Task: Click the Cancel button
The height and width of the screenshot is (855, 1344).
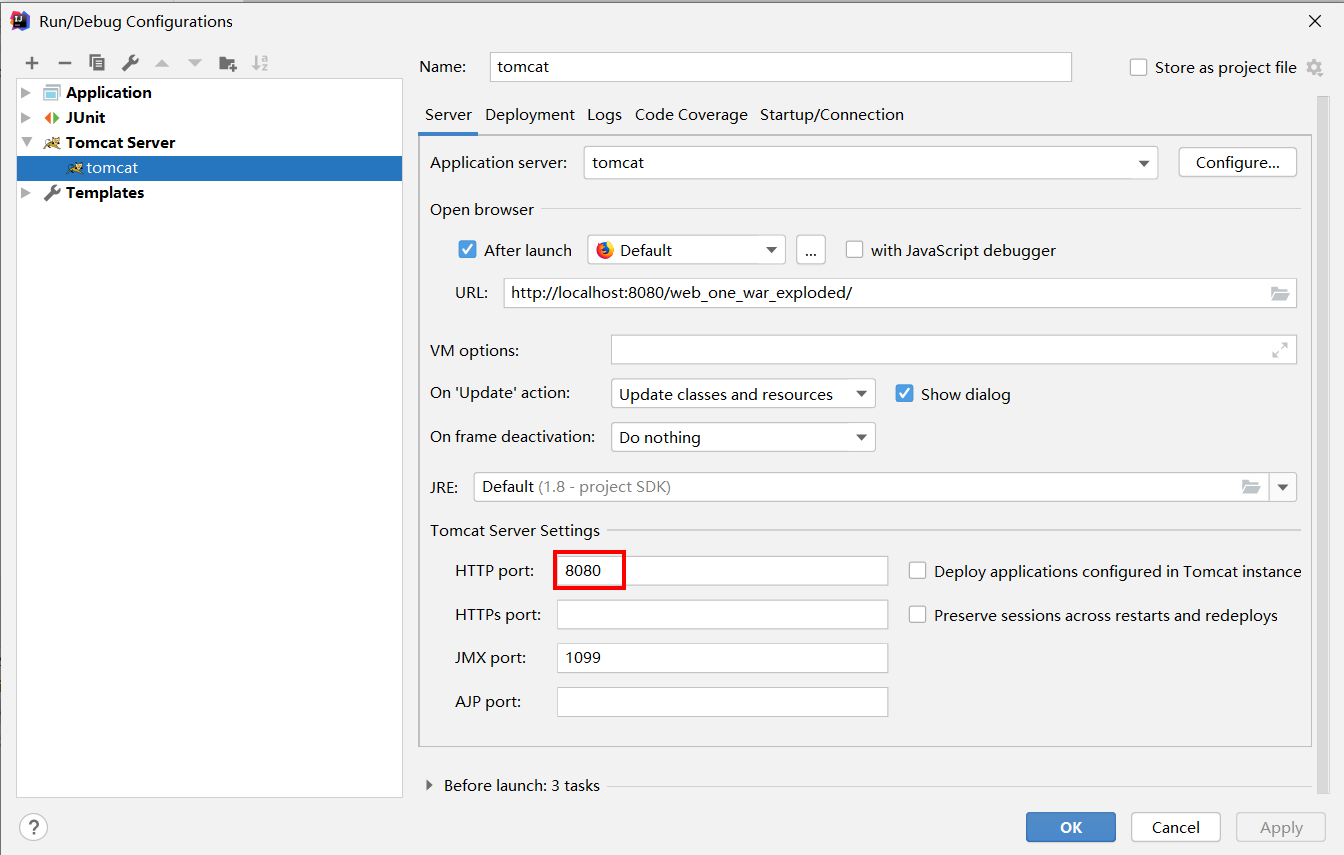Action: tap(1176, 827)
